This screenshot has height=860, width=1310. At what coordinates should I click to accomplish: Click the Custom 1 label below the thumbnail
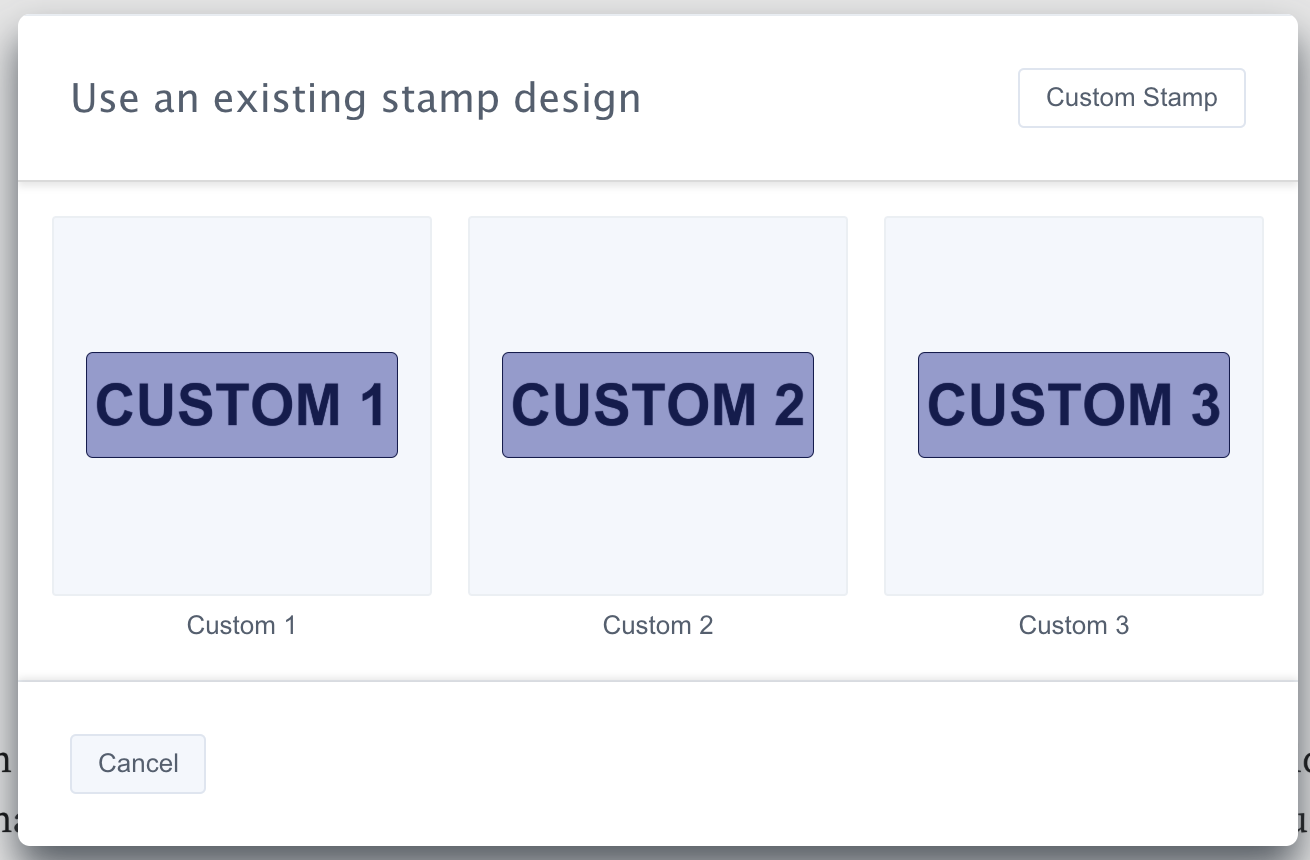(x=241, y=625)
